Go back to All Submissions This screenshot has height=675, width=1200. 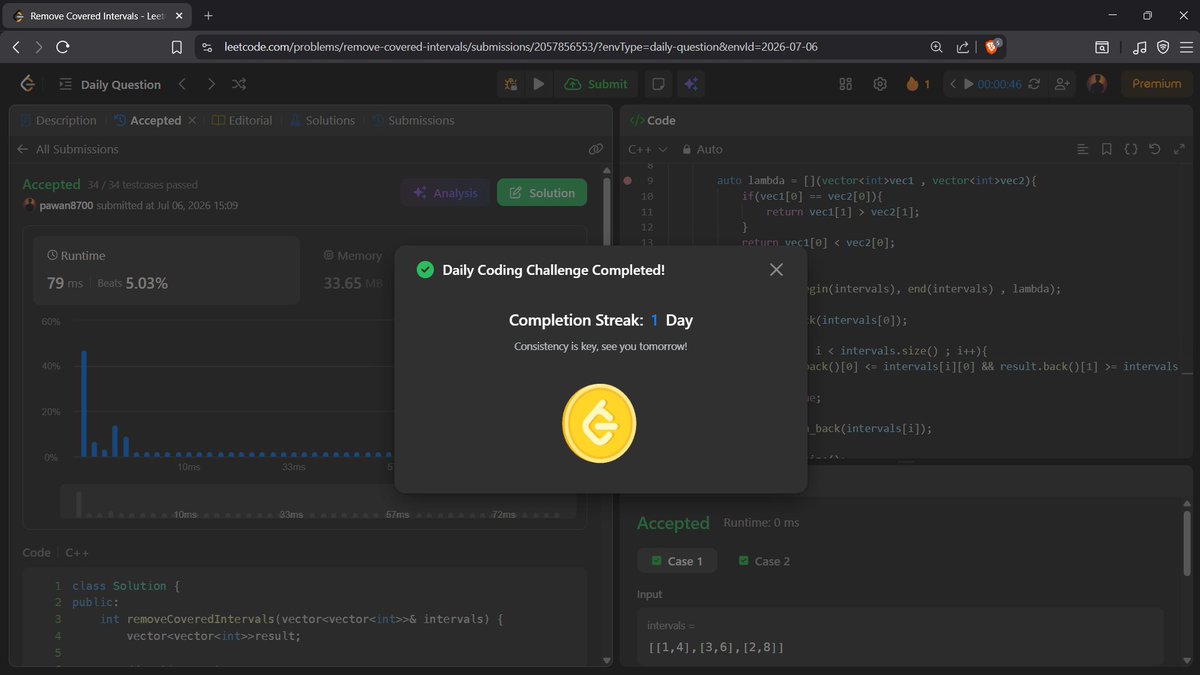[x=68, y=149]
